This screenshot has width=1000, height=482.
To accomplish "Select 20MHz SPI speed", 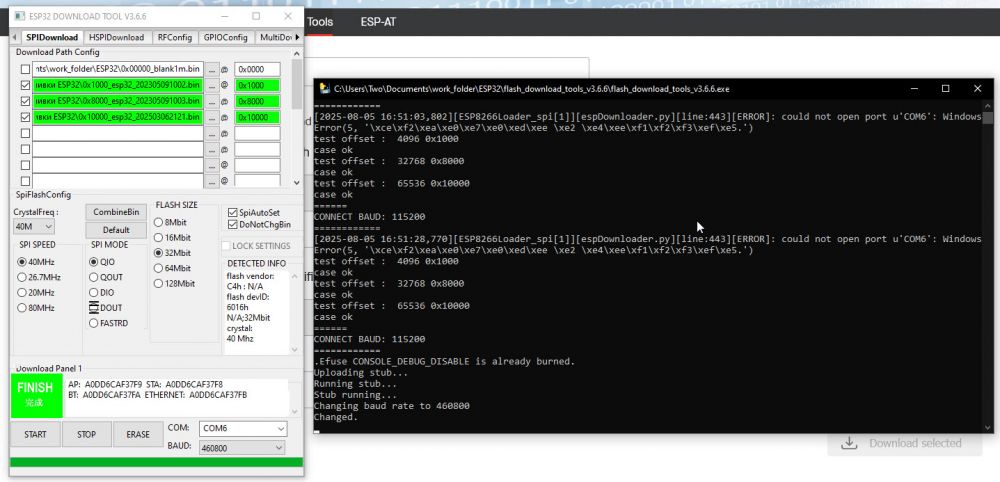I will pos(22,293).
